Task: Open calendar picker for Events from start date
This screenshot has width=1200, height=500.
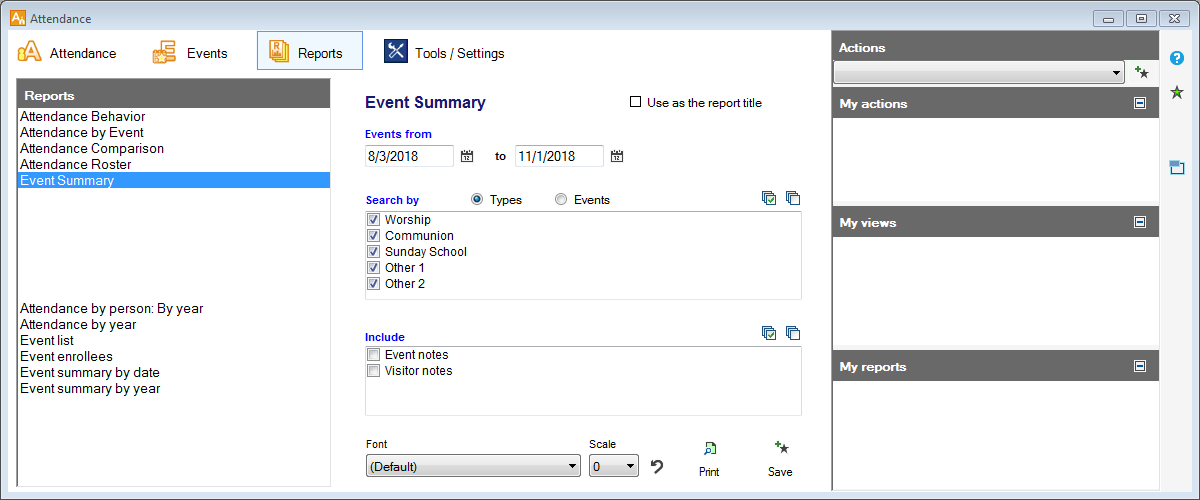Action: tap(467, 156)
